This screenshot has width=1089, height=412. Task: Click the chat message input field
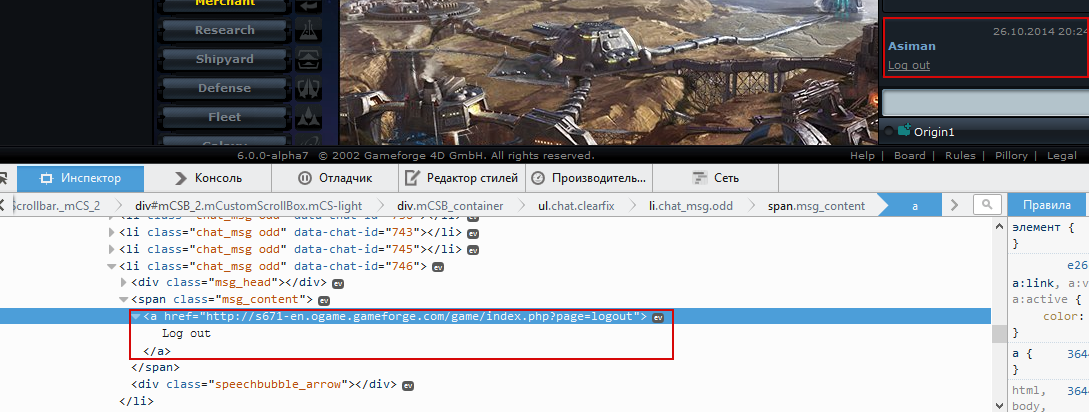tap(985, 103)
